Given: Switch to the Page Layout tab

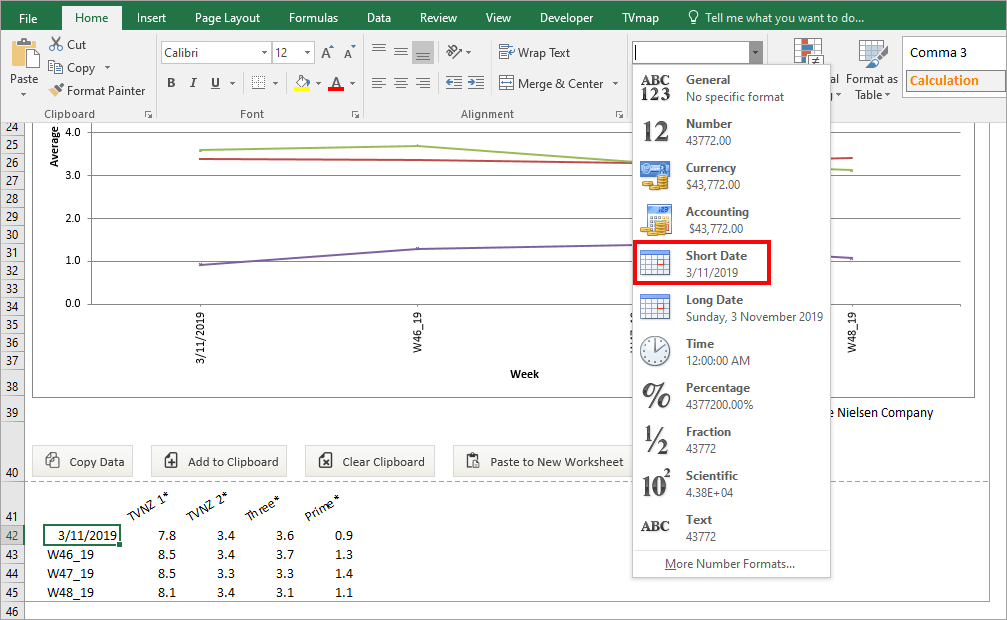Looking at the screenshot, I should coord(227,18).
